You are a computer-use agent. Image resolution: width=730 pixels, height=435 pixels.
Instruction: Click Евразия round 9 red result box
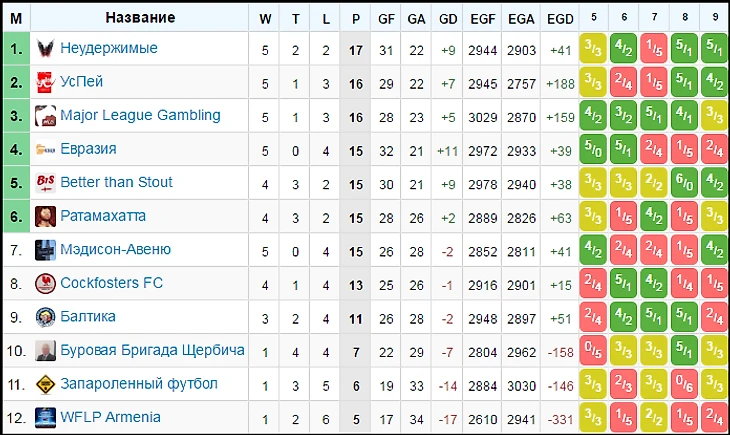tap(714, 149)
